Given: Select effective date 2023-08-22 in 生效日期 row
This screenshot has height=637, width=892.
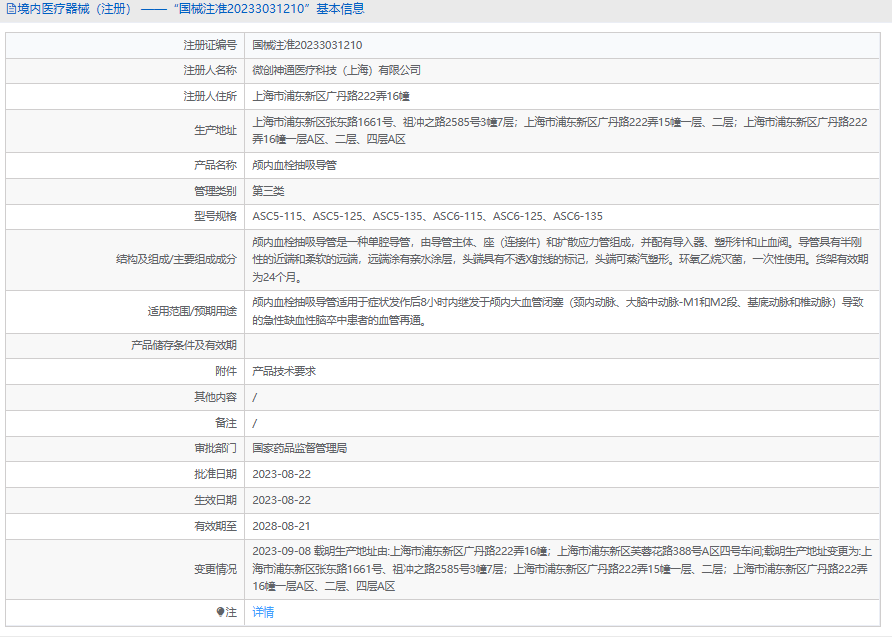Looking at the screenshot, I should click(x=282, y=500).
